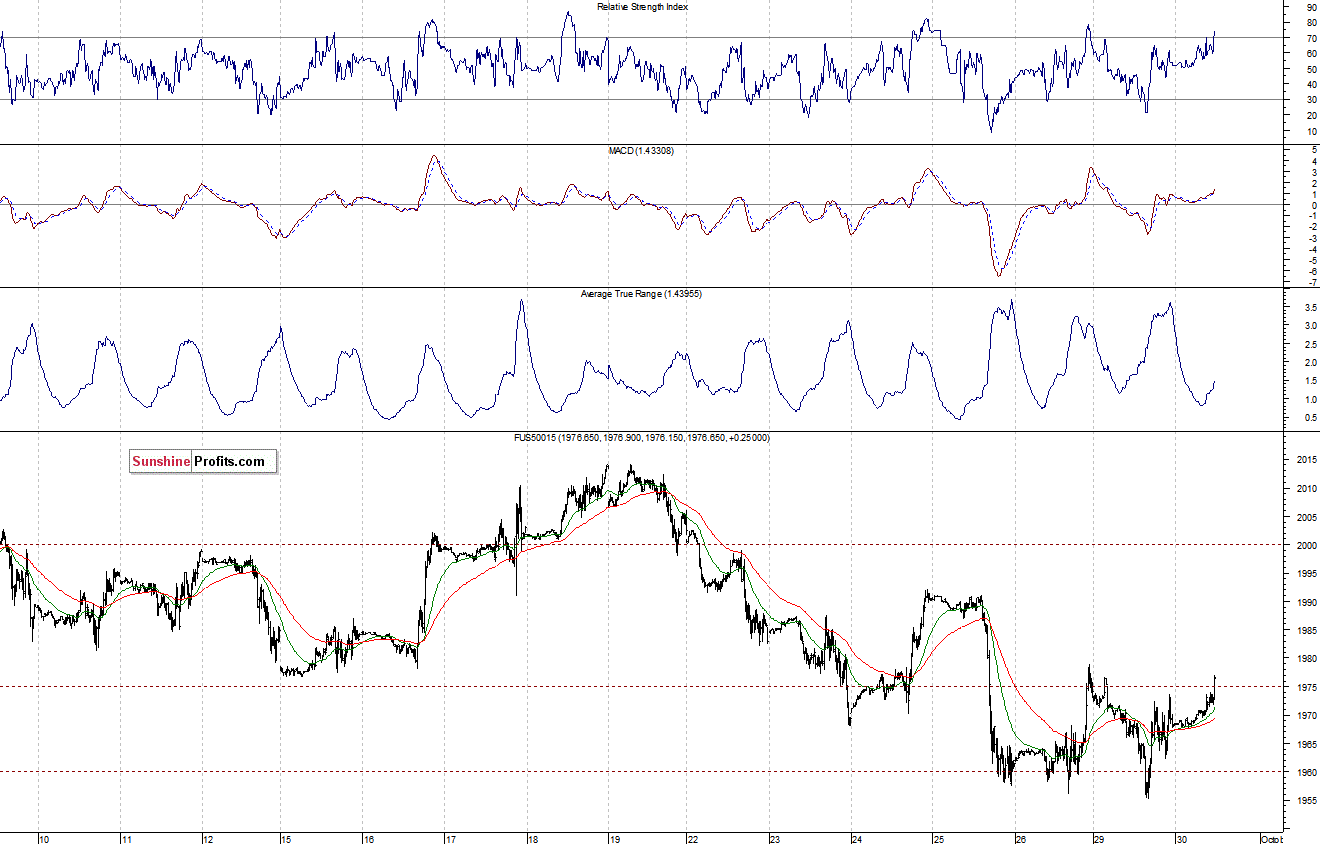Select date label 24 on time axis
The image size is (1320, 844).
point(857,838)
